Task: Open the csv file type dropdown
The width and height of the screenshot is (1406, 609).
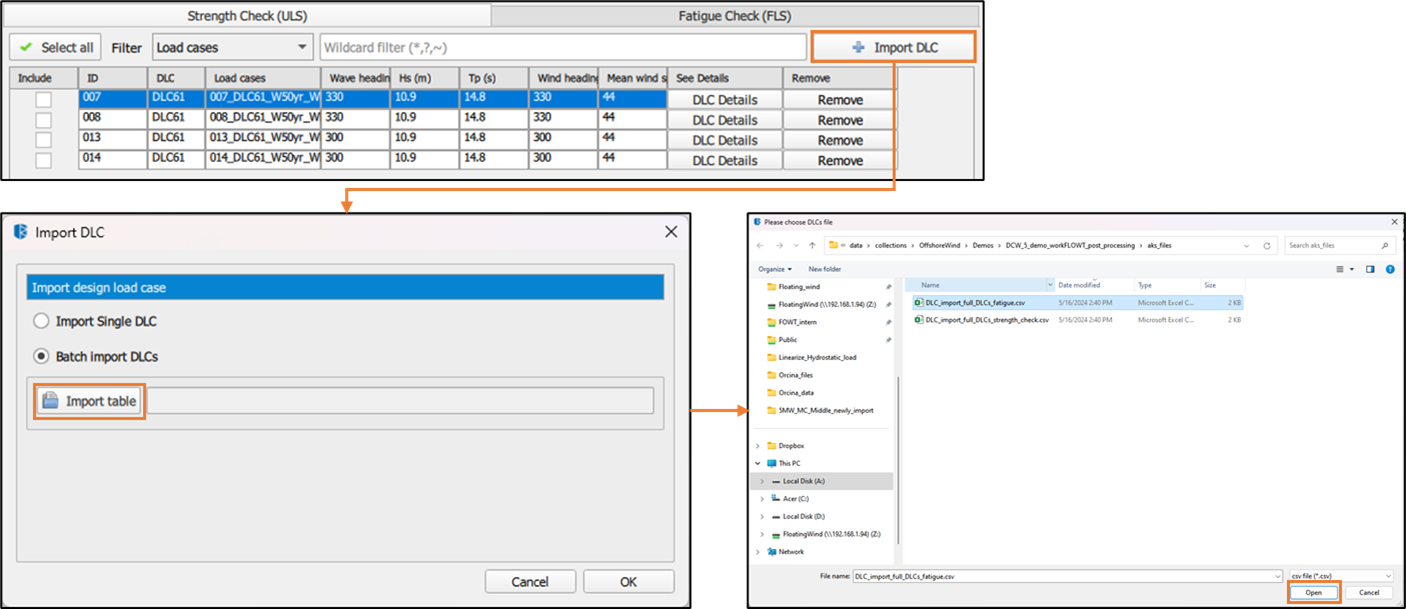Action: (1341, 576)
